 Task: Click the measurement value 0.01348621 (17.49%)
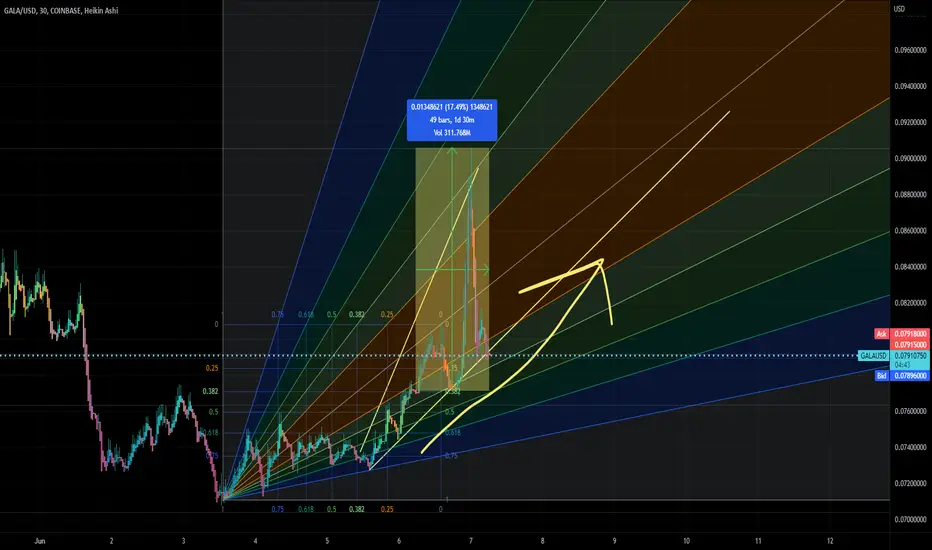point(439,107)
